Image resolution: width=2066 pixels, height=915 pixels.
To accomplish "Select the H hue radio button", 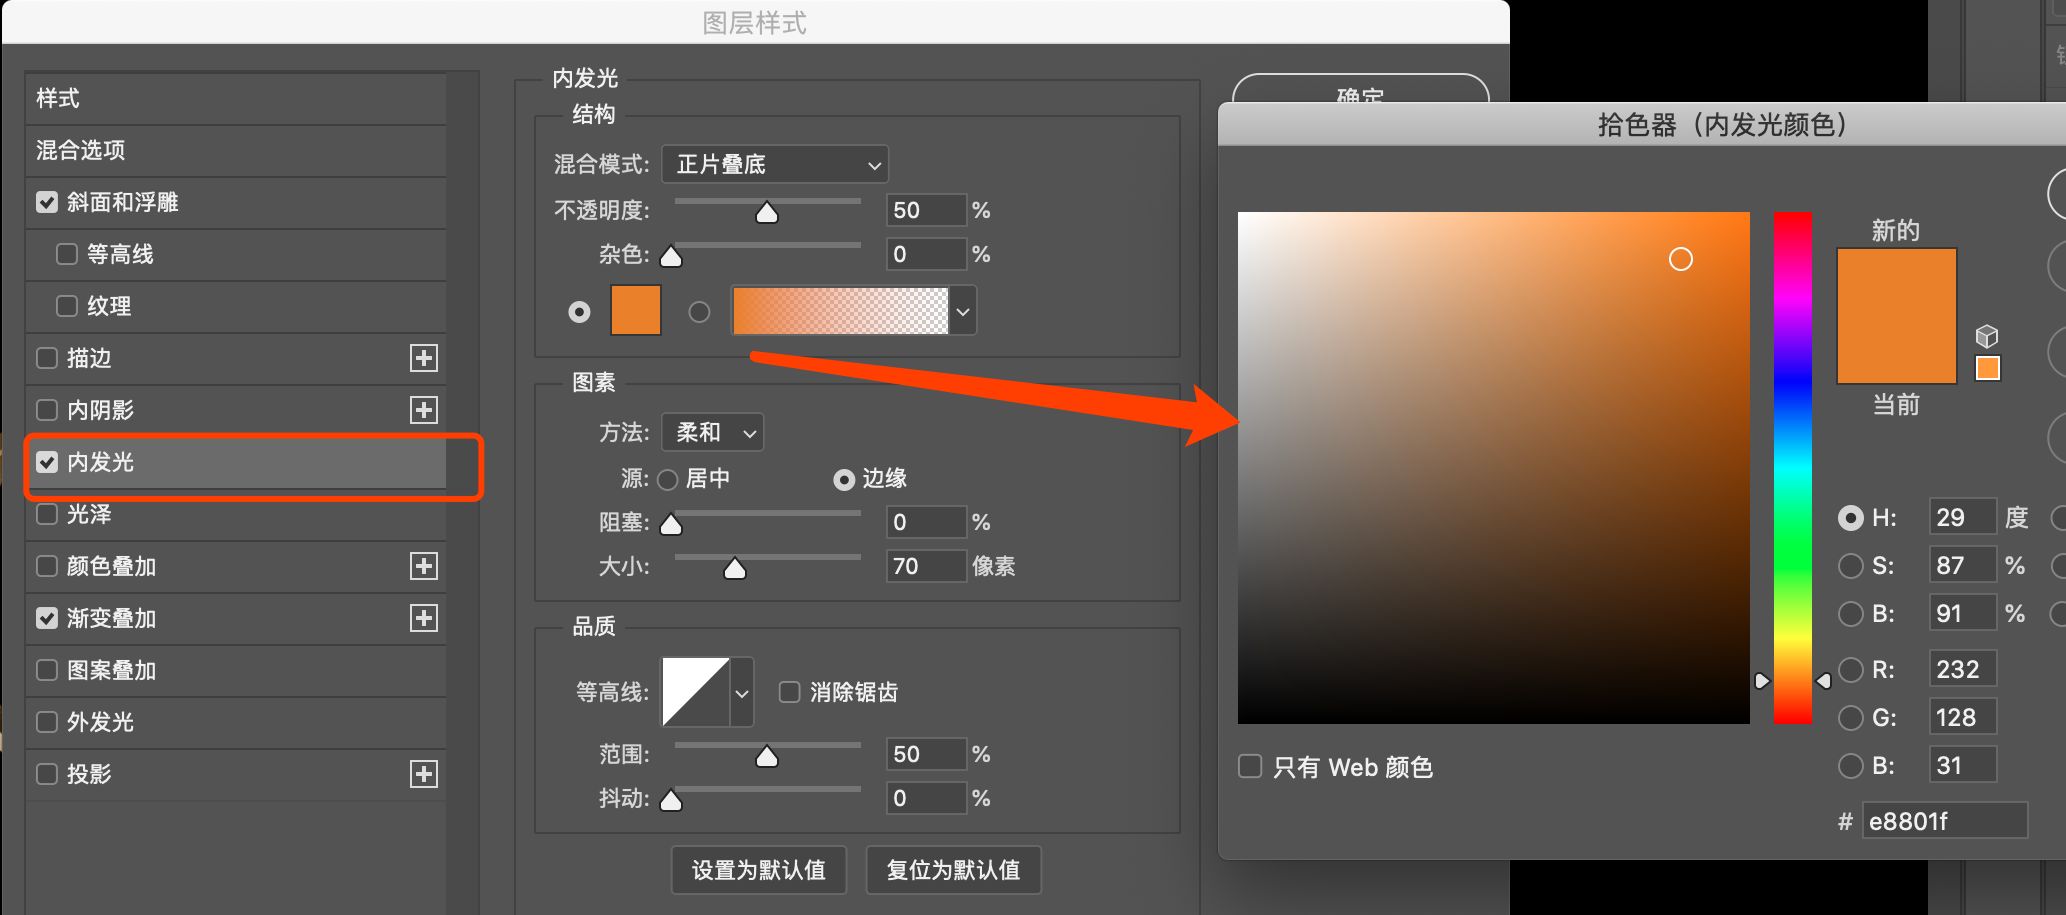I will click(x=1851, y=518).
